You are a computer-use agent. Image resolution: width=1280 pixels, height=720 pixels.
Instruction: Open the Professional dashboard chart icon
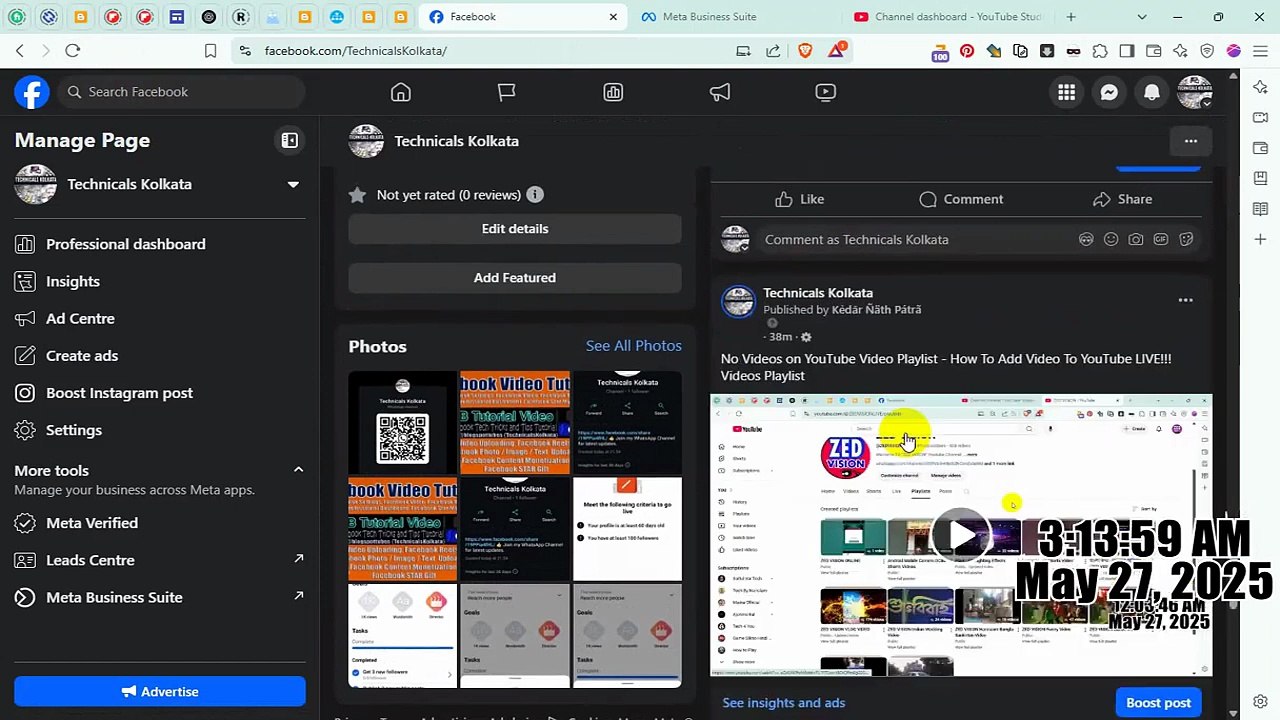pyautogui.click(x=613, y=92)
